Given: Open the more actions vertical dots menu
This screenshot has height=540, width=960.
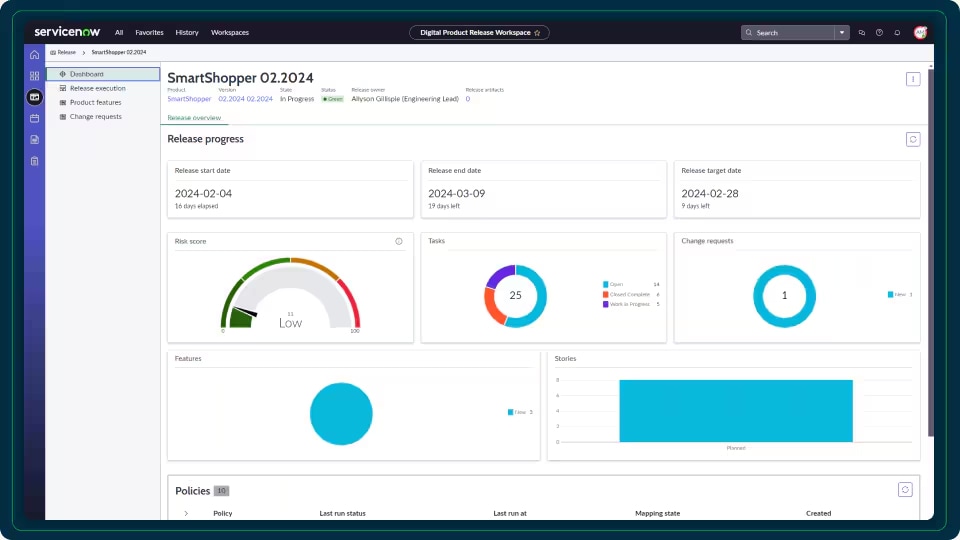Looking at the screenshot, I should [x=912, y=79].
